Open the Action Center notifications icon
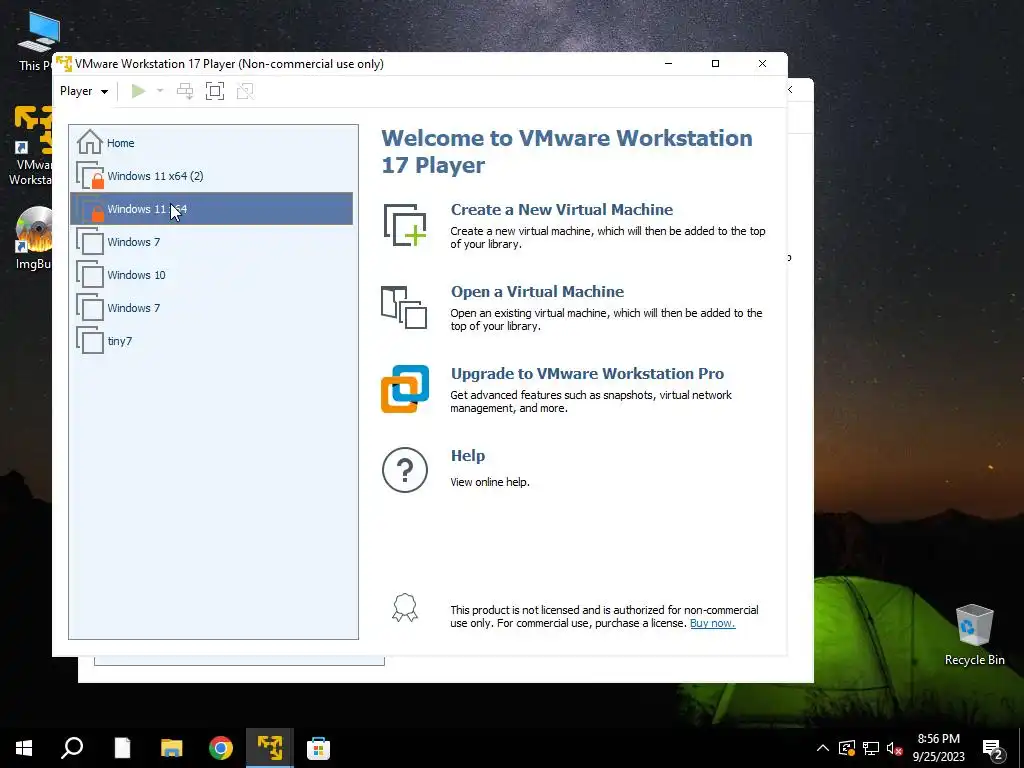This screenshot has width=1024, height=768. 993,748
